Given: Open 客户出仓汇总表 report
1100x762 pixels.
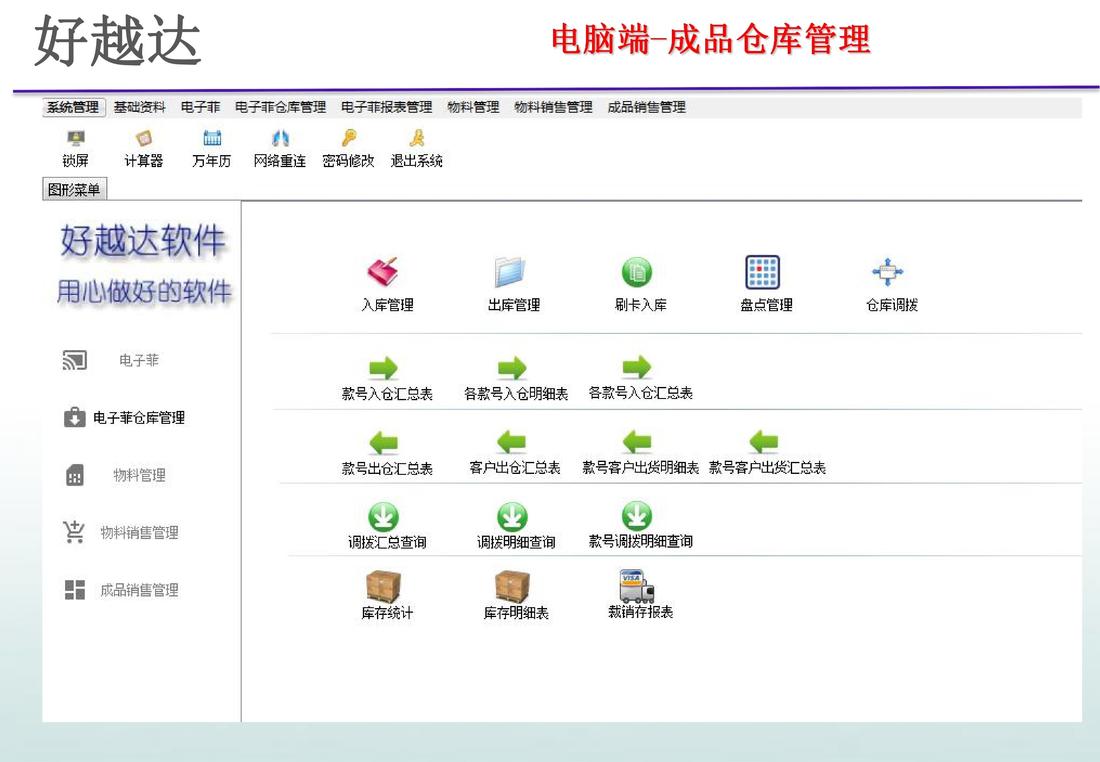Looking at the screenshot, I should tap(513, 442).
